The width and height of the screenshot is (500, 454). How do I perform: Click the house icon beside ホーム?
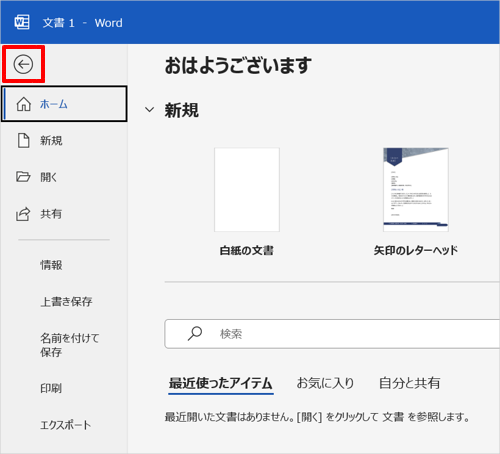[24, 104]
